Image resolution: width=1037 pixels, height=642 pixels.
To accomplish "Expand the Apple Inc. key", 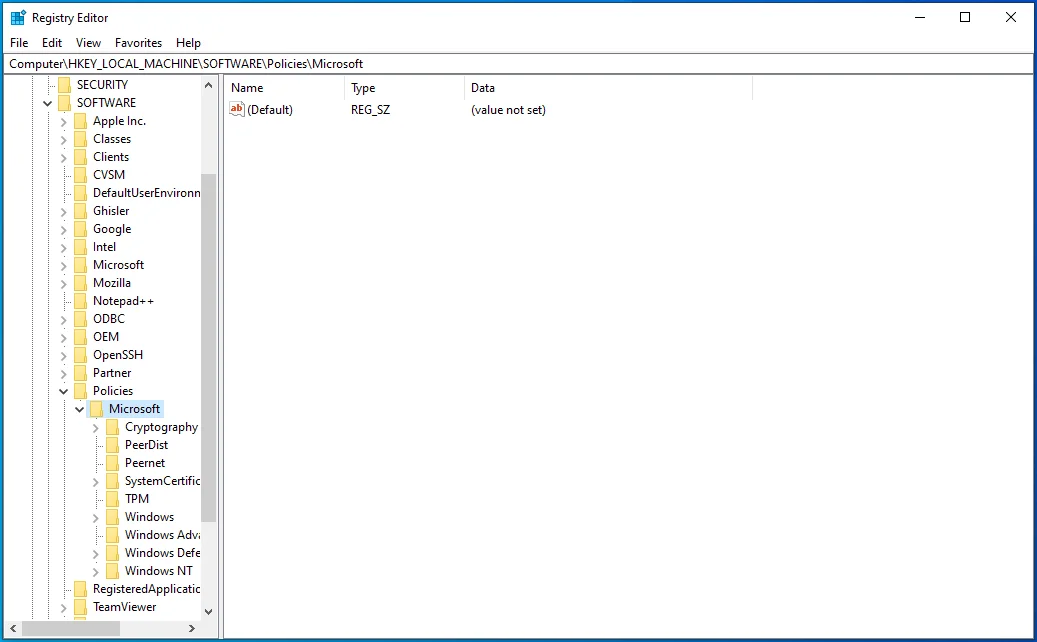I will click(x=63, y=122).
